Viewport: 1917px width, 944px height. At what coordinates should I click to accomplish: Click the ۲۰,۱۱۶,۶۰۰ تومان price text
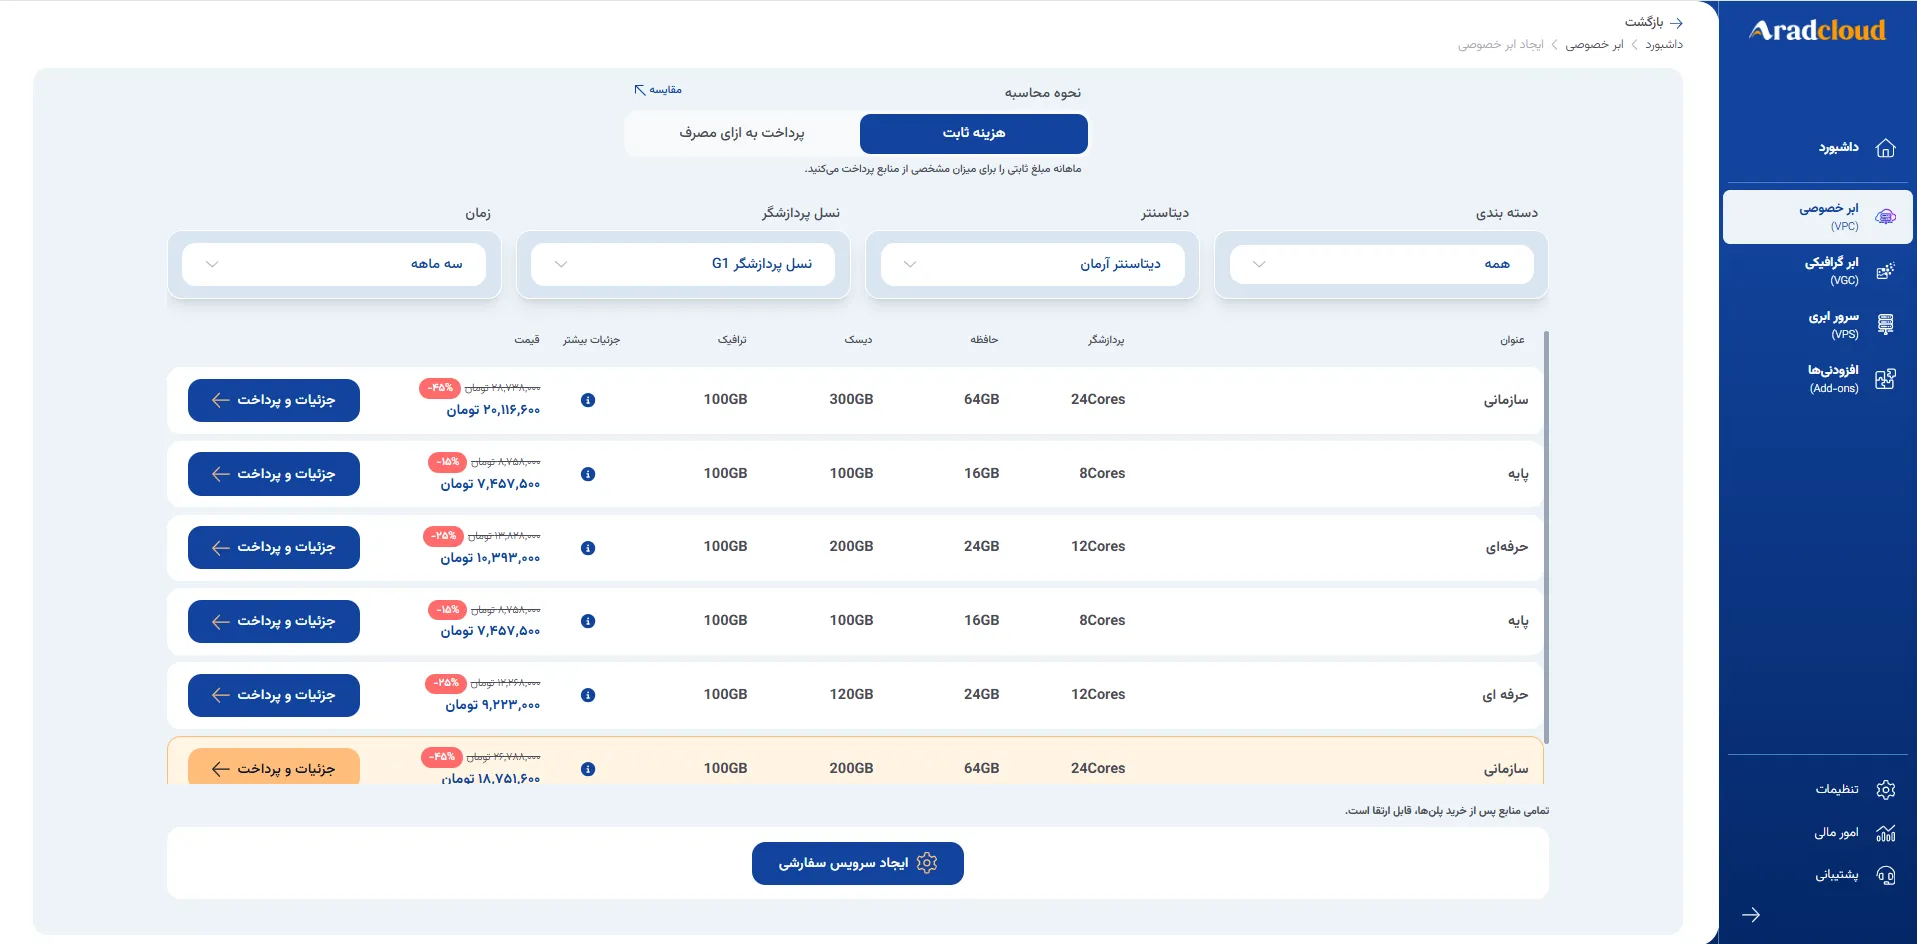pyautogui.click(x=493, y=410)
